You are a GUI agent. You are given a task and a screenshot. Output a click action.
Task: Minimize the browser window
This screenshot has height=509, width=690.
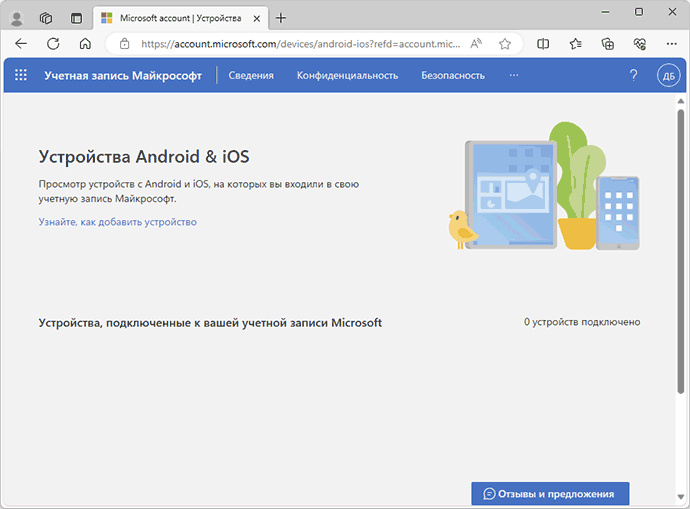[x=606, y=12]
